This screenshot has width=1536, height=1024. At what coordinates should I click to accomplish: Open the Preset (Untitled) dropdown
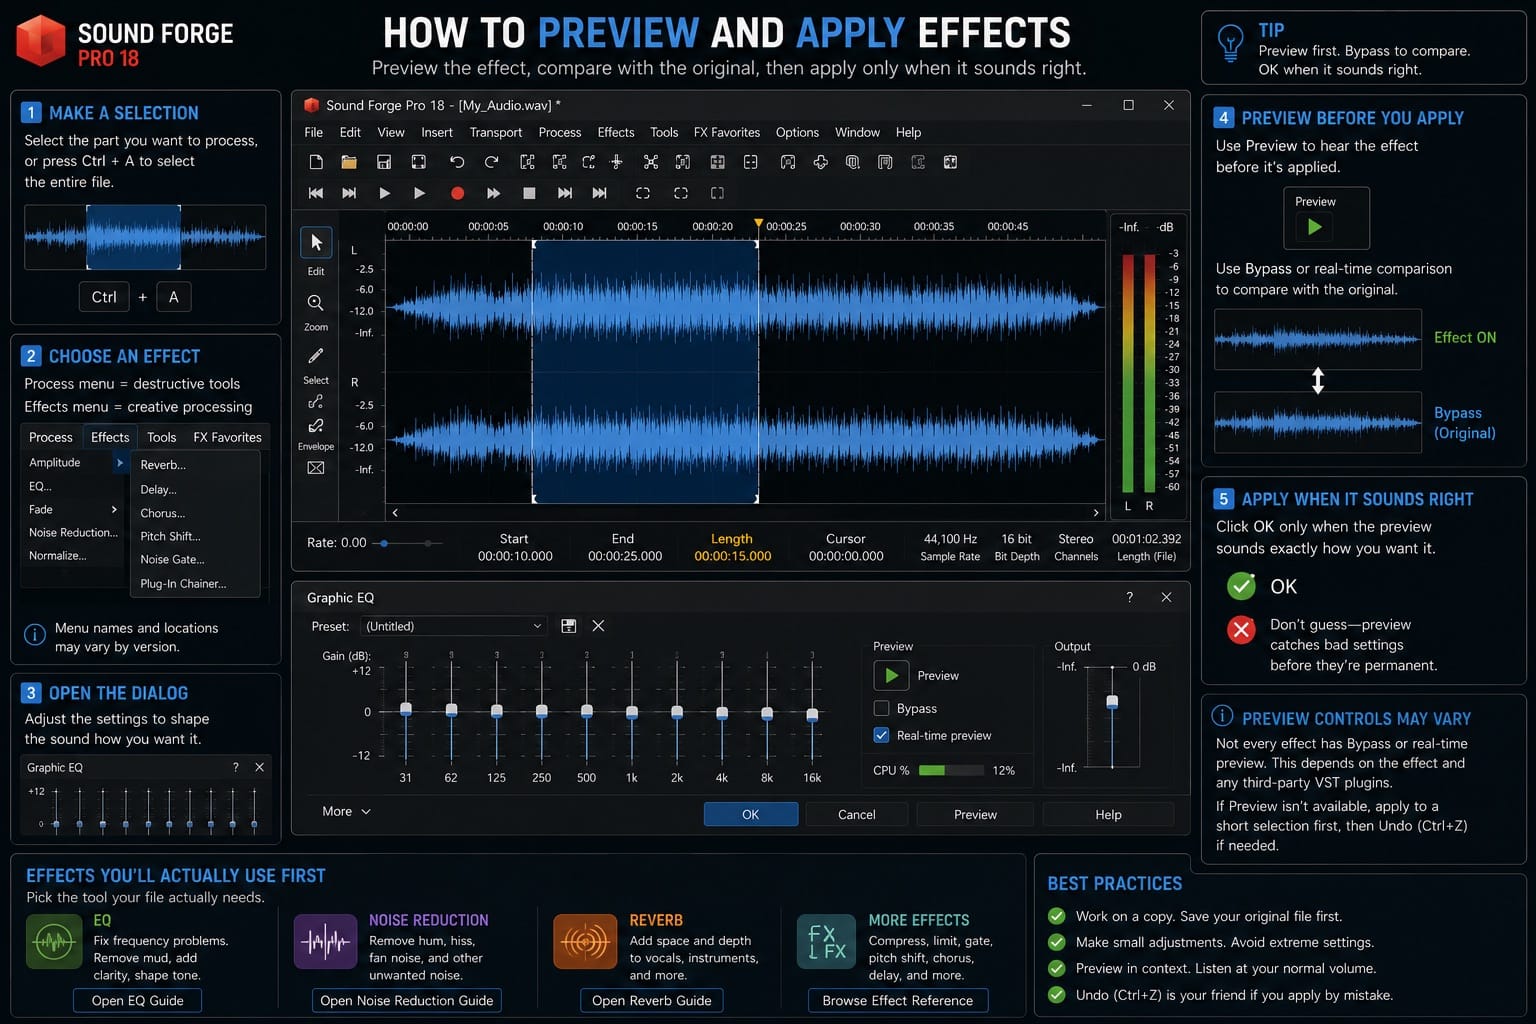(453, 626)
